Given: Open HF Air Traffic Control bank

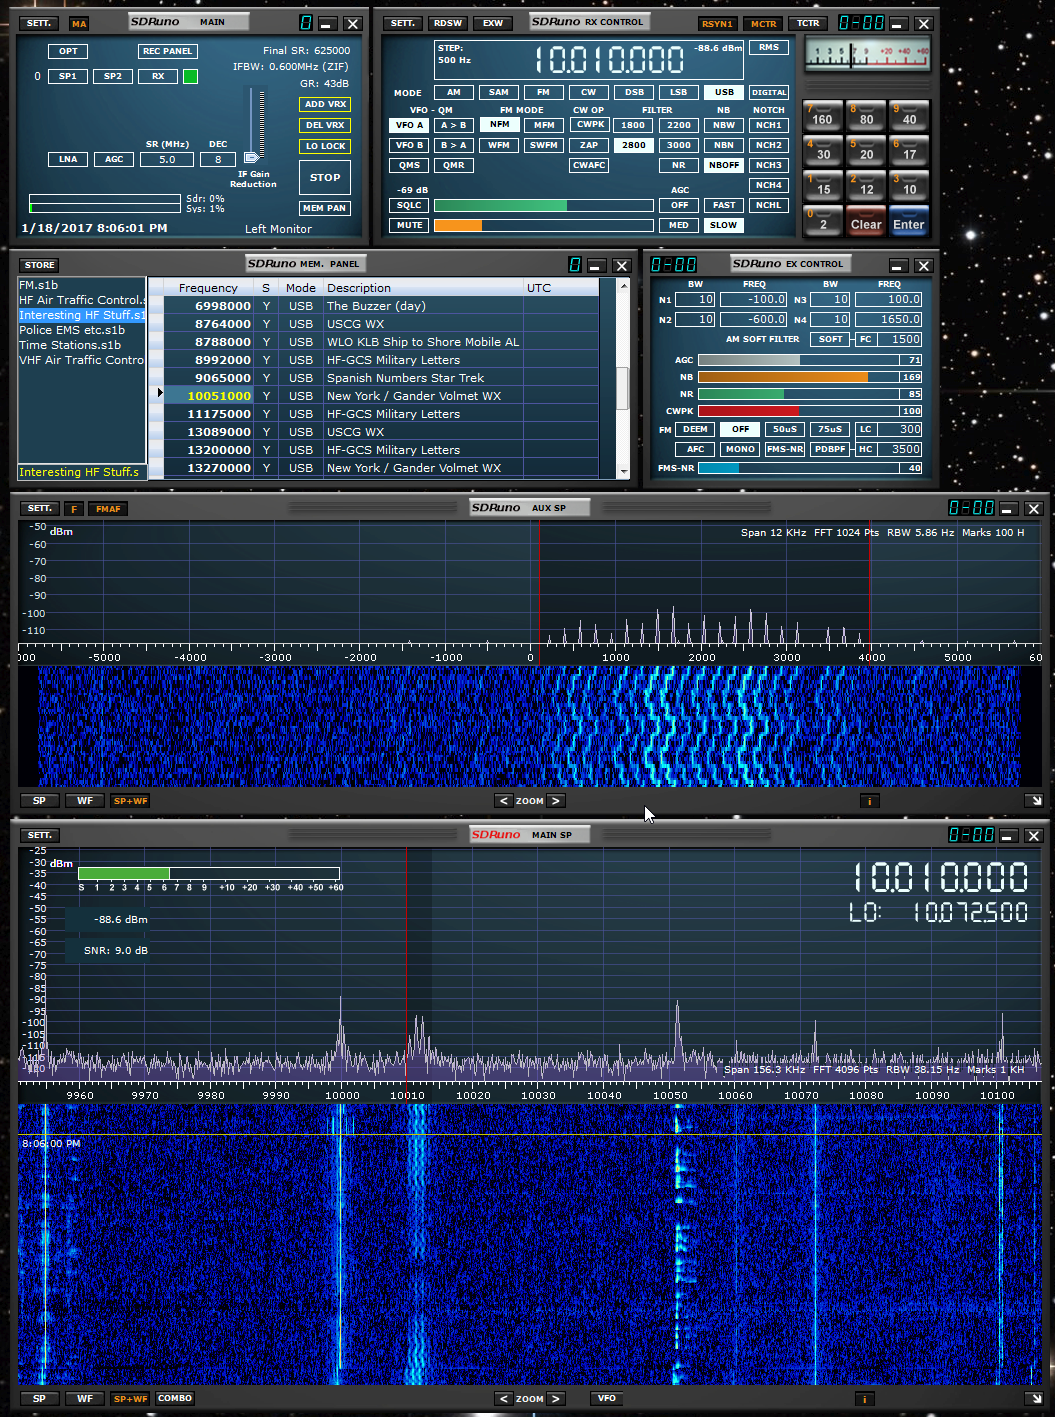Looking at the screenshot, I should tap(82, 300).
